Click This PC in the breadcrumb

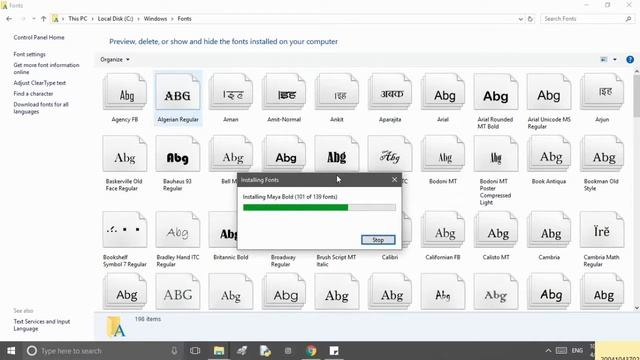(x=78, y=19)
